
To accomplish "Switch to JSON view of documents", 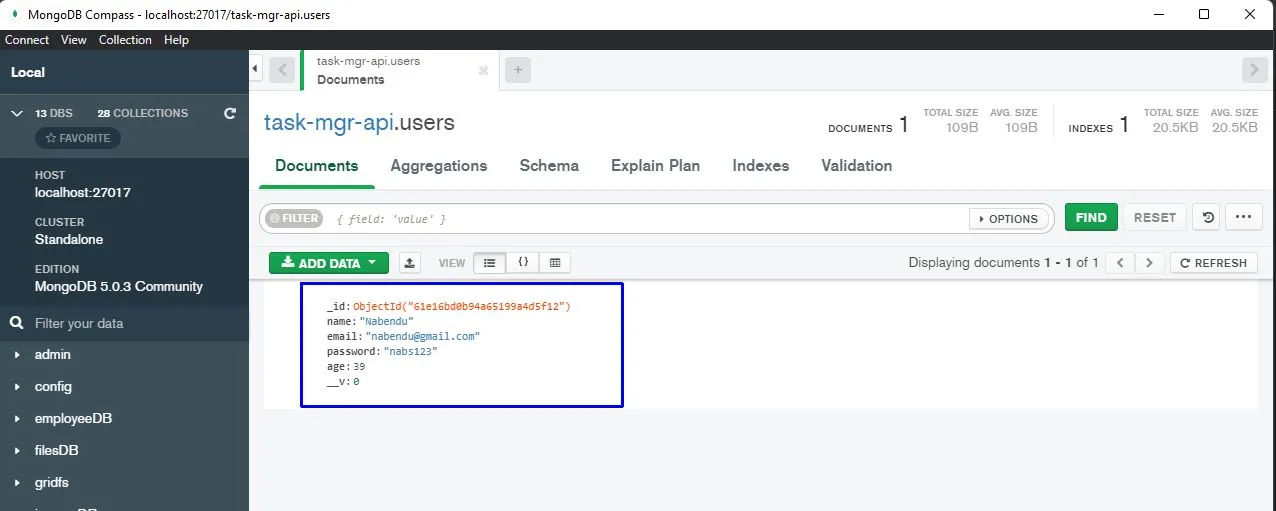I will click(522, 263).
